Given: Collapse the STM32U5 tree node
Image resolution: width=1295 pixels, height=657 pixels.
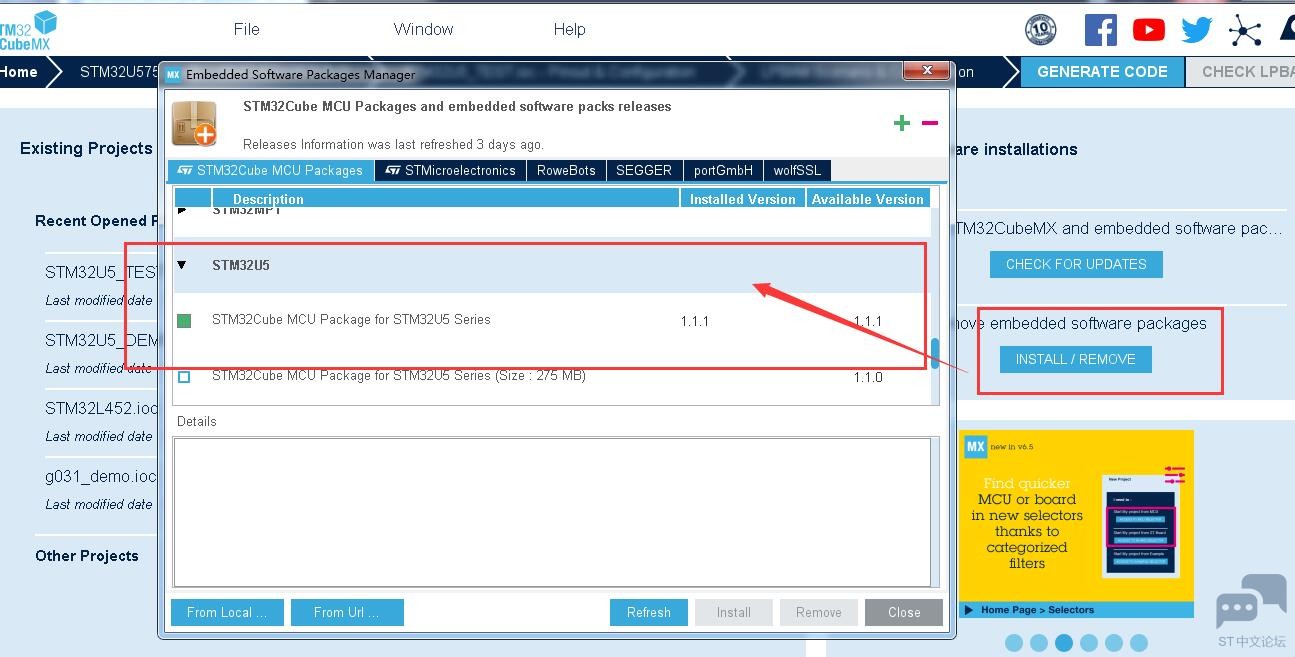Looking at the screenshot, I should pos(182,265).
